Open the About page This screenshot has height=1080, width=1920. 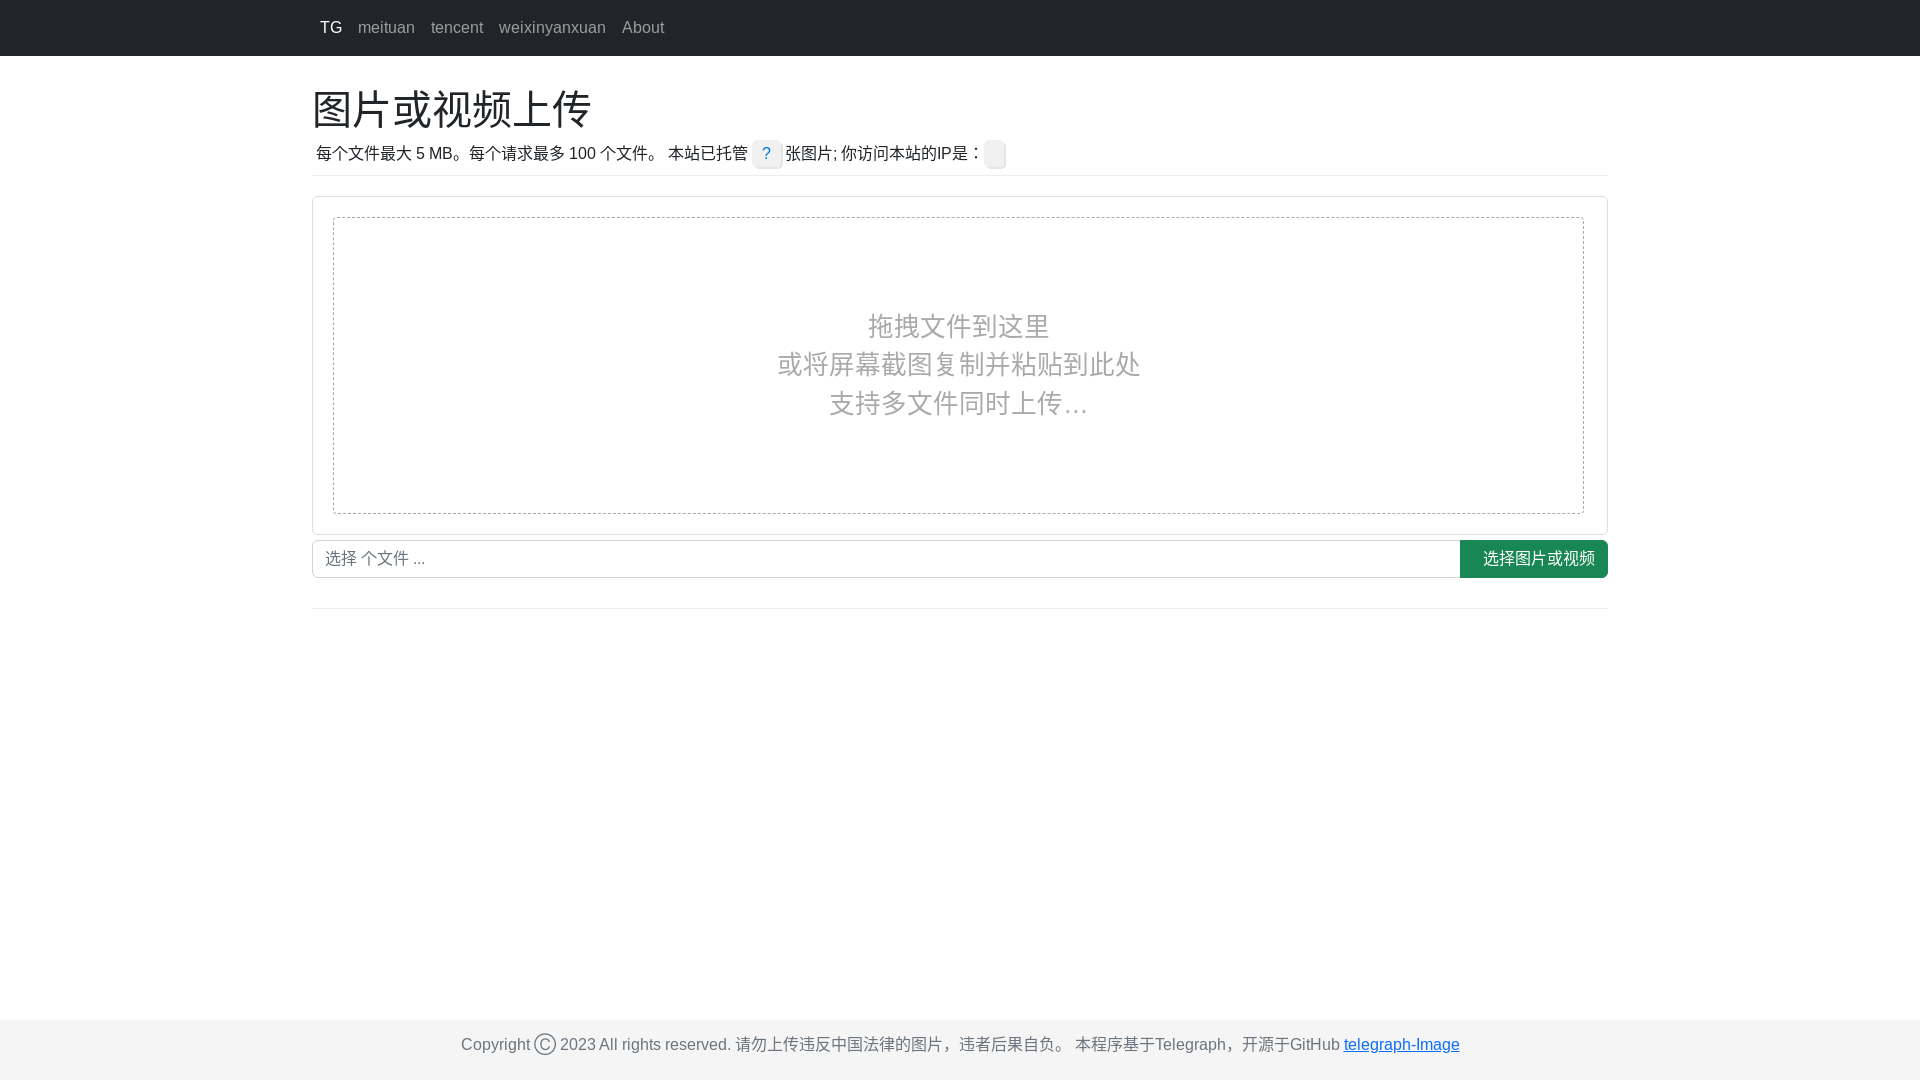(x=643, y=28)
